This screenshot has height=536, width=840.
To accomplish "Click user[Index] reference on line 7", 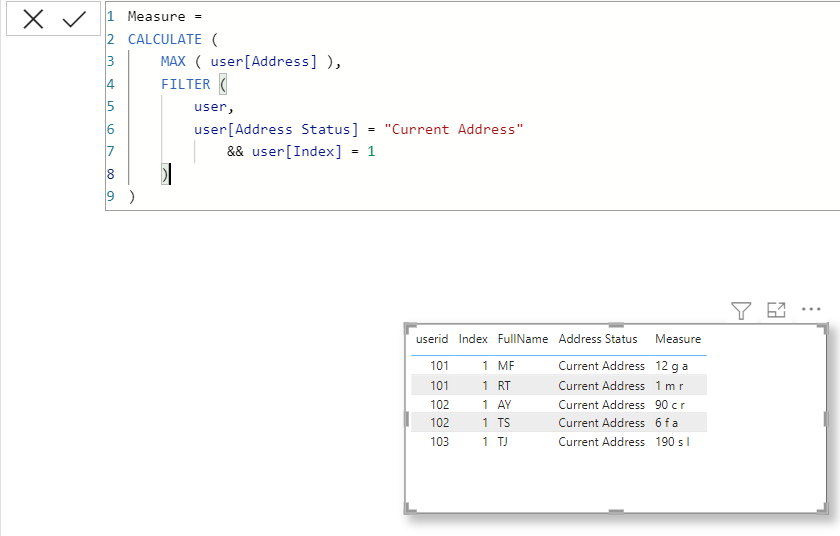I will click(296, 152).
